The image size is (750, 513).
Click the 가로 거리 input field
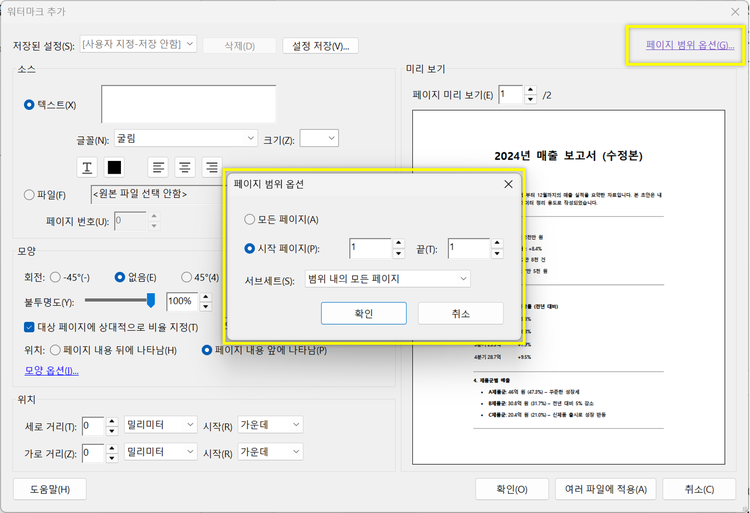click(93, 453)
